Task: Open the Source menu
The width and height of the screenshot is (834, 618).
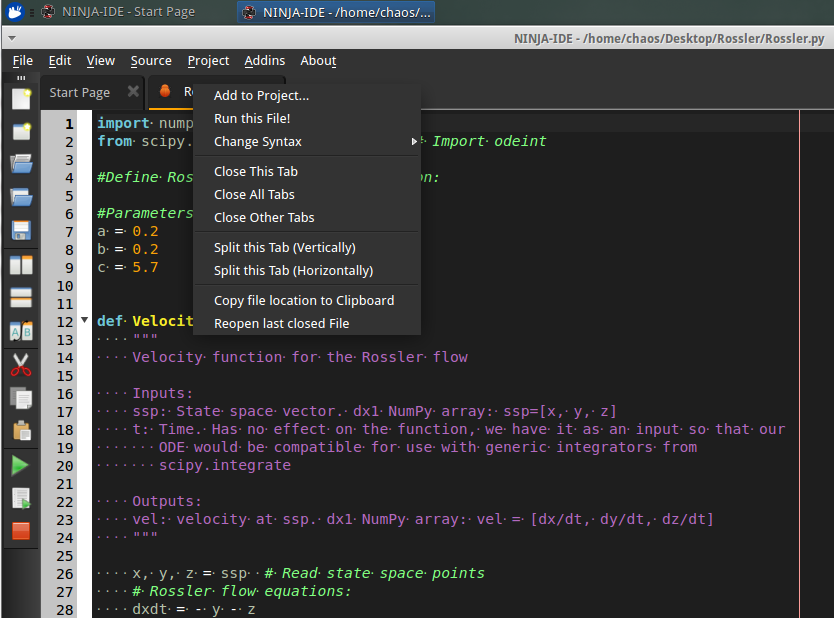Action: (151, 61)
